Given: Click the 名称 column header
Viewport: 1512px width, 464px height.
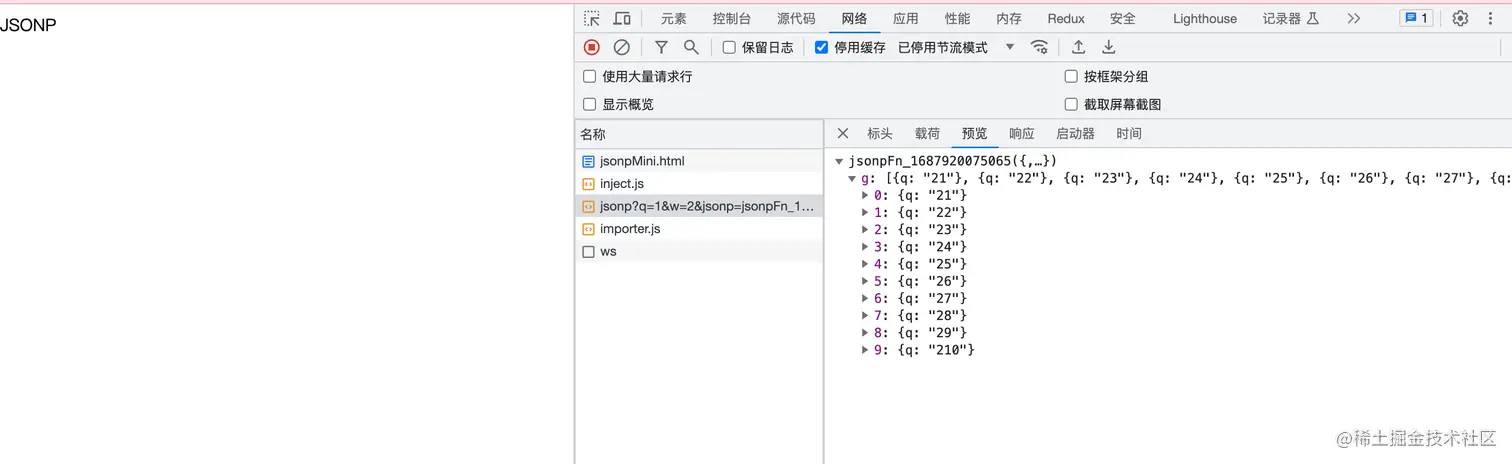Looking at the screenshot, I should [699, 134].
